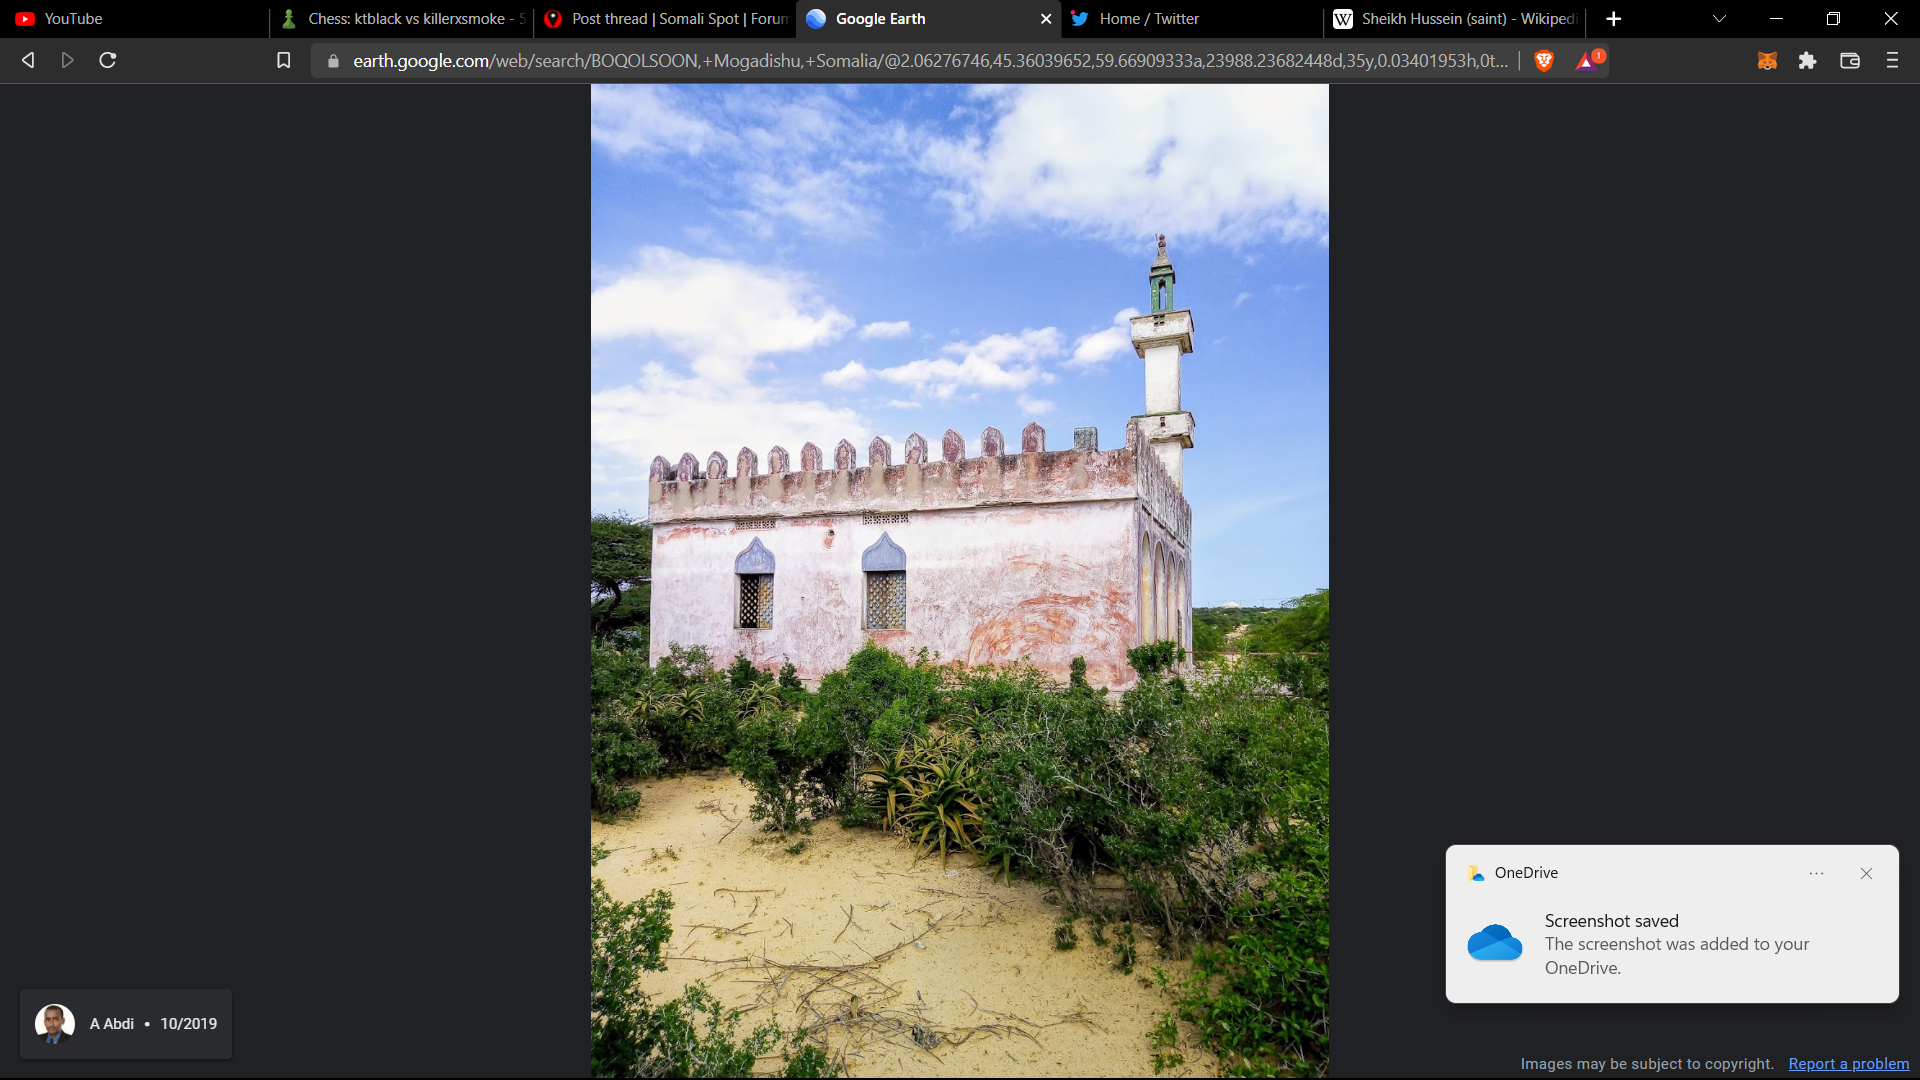
Task: Restore down the browser window
Action: coord(1833,19)
